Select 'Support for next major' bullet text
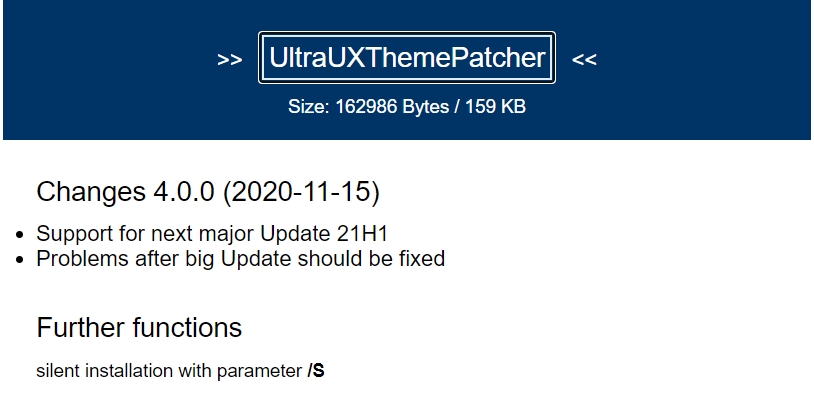814x417 pixels. [x=145, y=234]
